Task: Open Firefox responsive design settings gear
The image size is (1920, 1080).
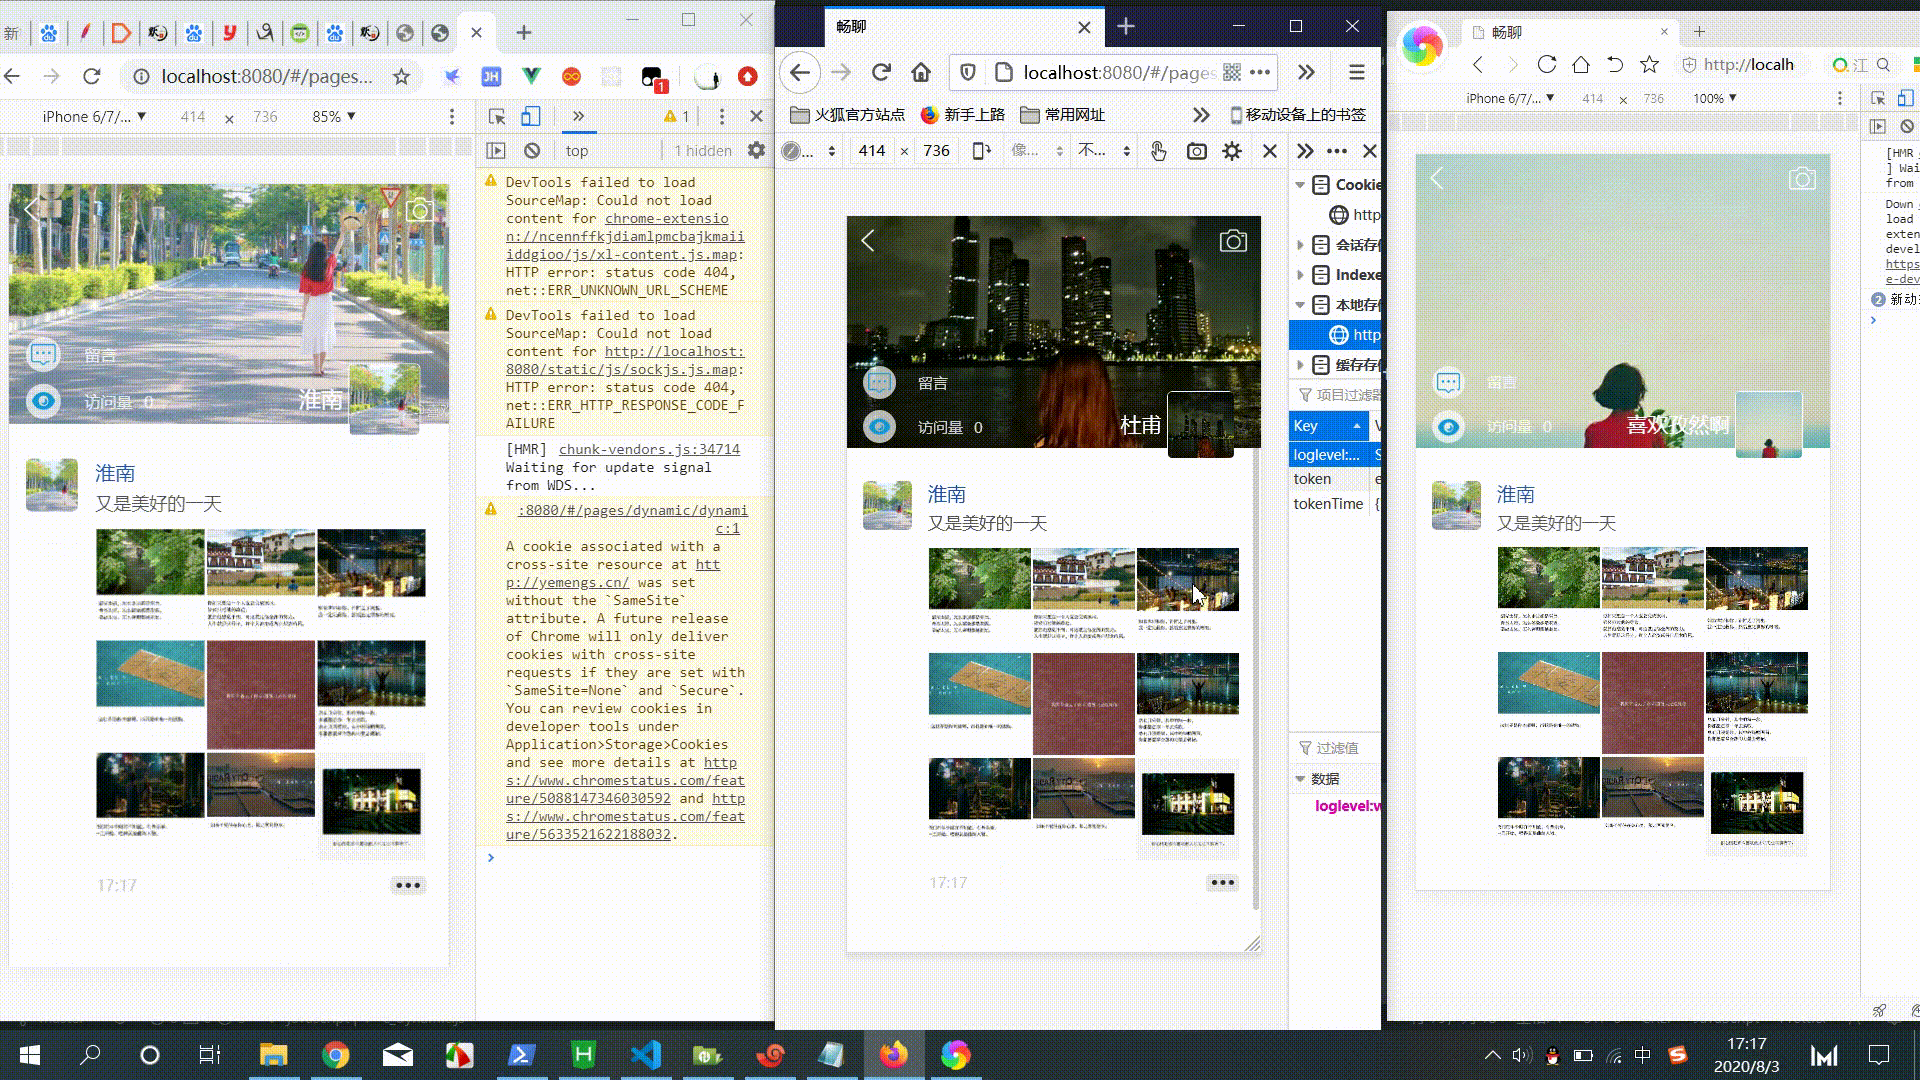Action: [x=1232, y=151]
